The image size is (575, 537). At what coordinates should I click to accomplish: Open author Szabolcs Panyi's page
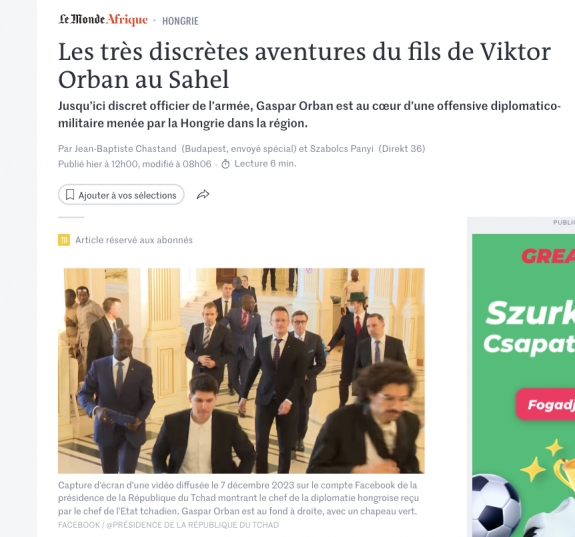[x=341, y=149]
